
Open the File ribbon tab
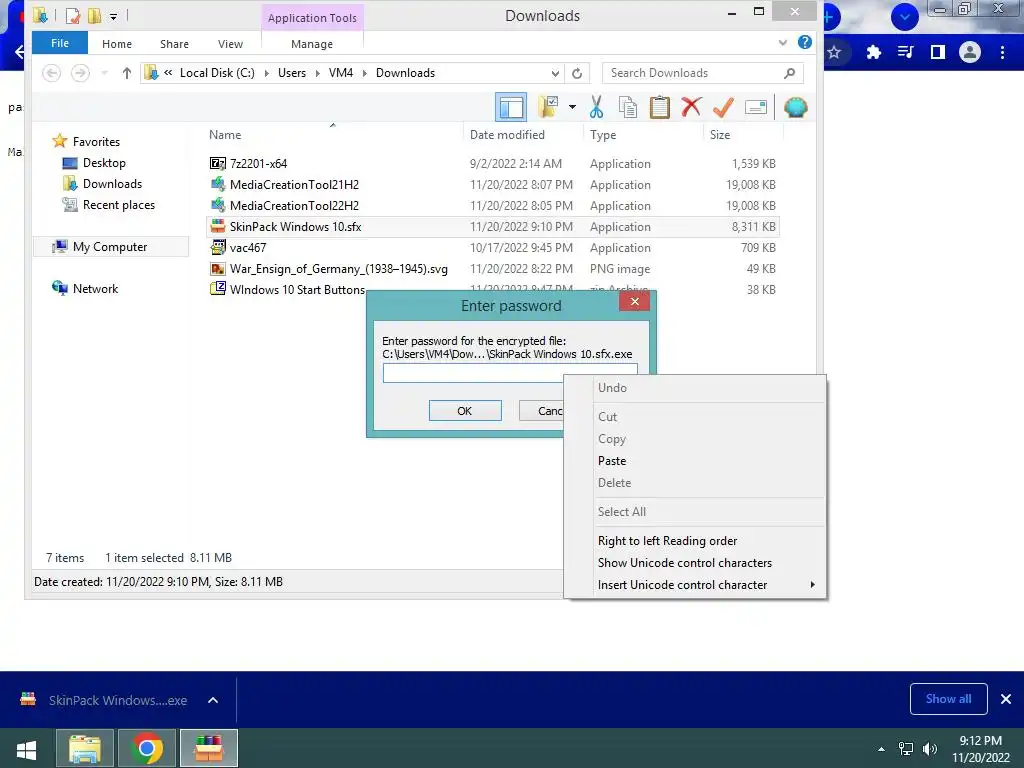coord(60,43)
